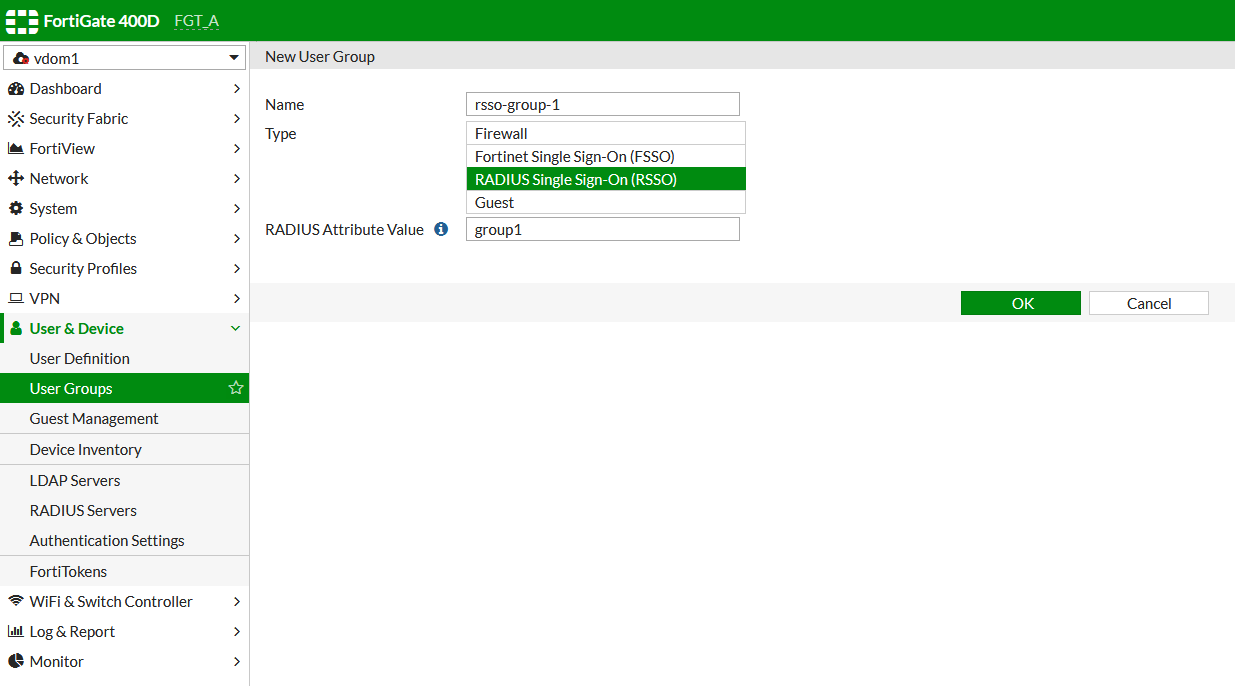Click the System gear icon

pos(15,209)
